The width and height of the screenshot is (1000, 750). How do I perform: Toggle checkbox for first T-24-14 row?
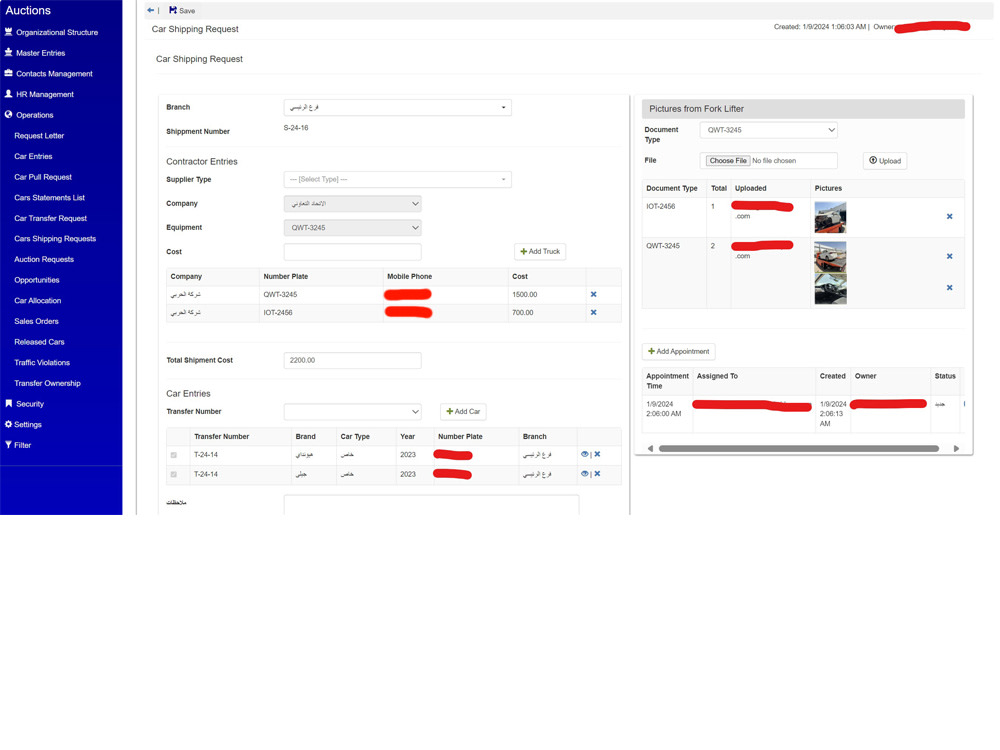coord(173,455)
